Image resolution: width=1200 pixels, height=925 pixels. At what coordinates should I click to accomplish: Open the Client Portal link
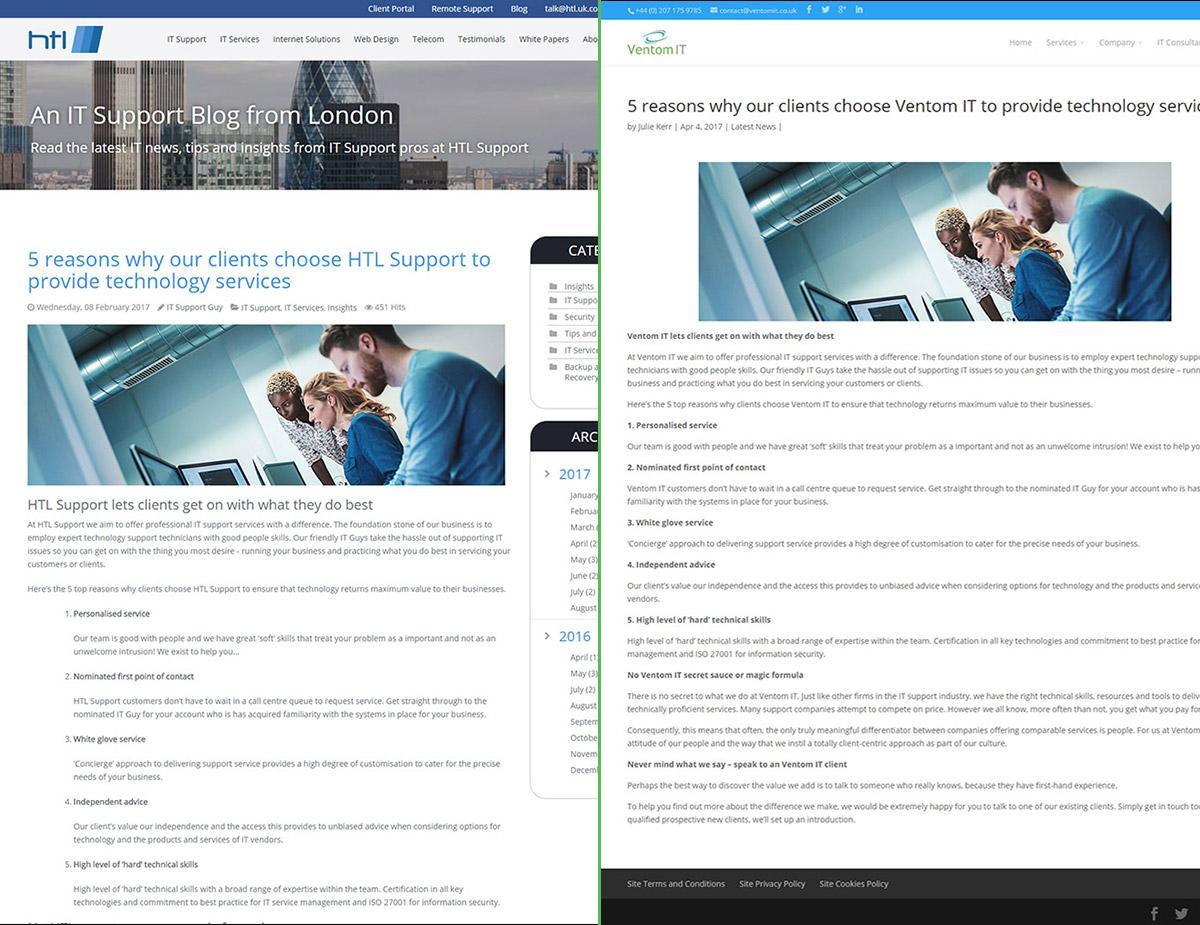click(x=391, y=9)
